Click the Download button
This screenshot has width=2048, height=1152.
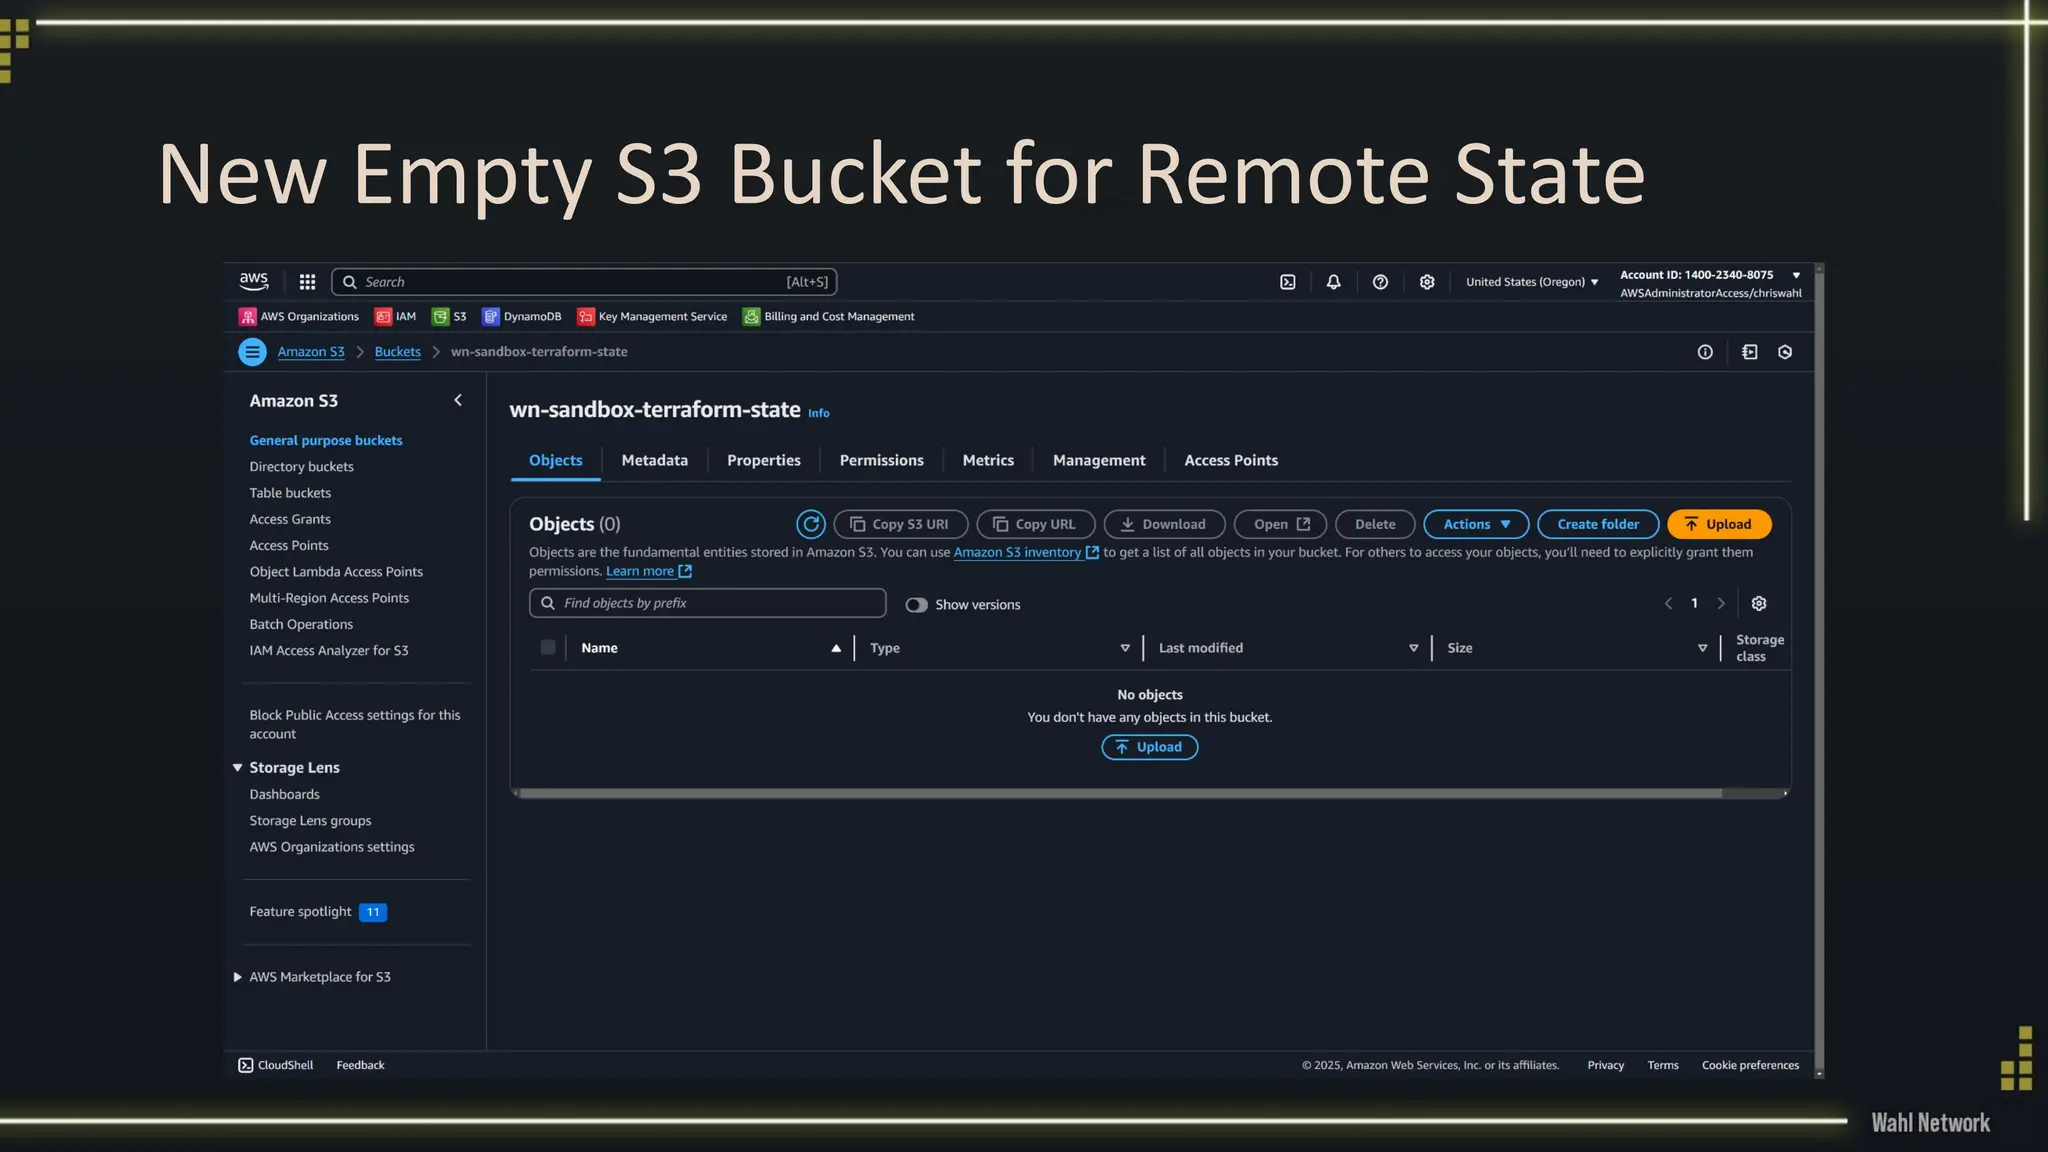pyautogui.click(x=1164, y=524)
